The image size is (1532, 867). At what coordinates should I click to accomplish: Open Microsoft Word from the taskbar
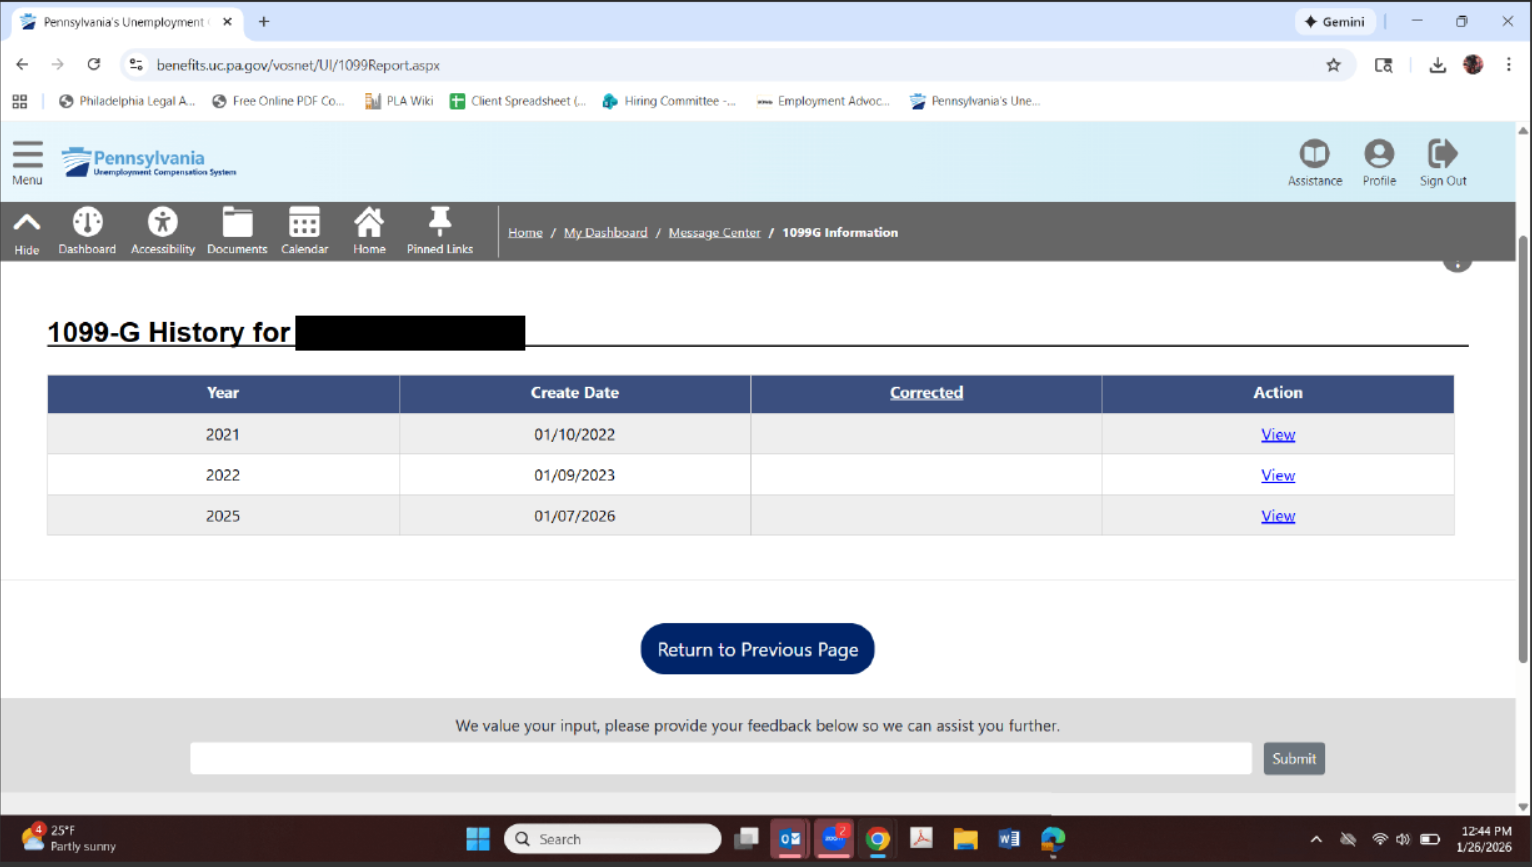[1008, 839]
